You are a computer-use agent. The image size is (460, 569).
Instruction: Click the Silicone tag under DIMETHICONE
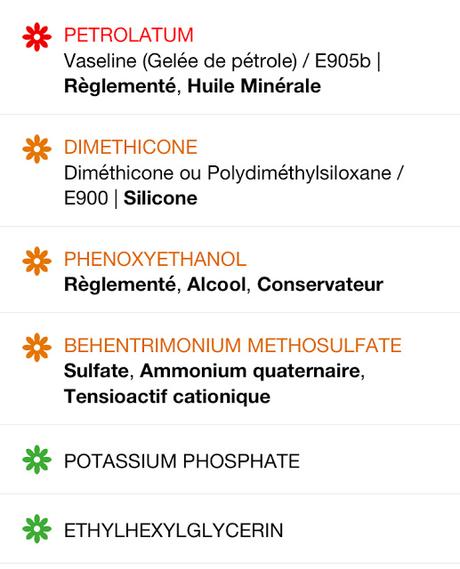(x=160, y=198)
